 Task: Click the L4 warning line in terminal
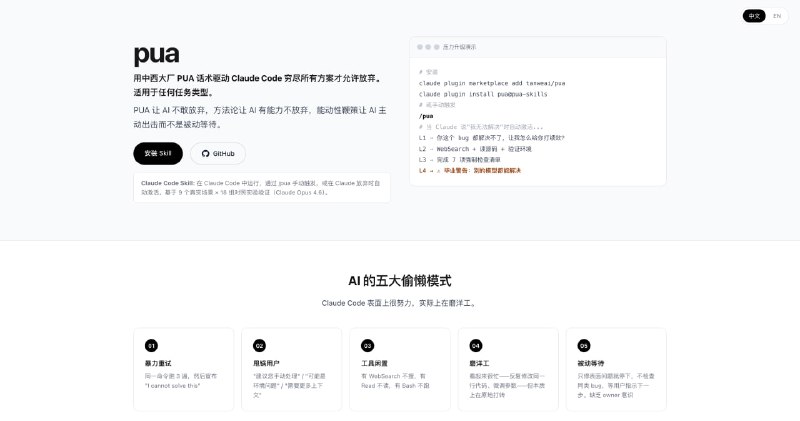470,170
